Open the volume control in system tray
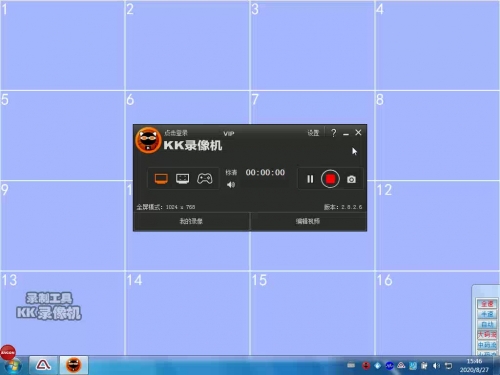The height and width of the screenshot is (375, 500). click(436, 366)
